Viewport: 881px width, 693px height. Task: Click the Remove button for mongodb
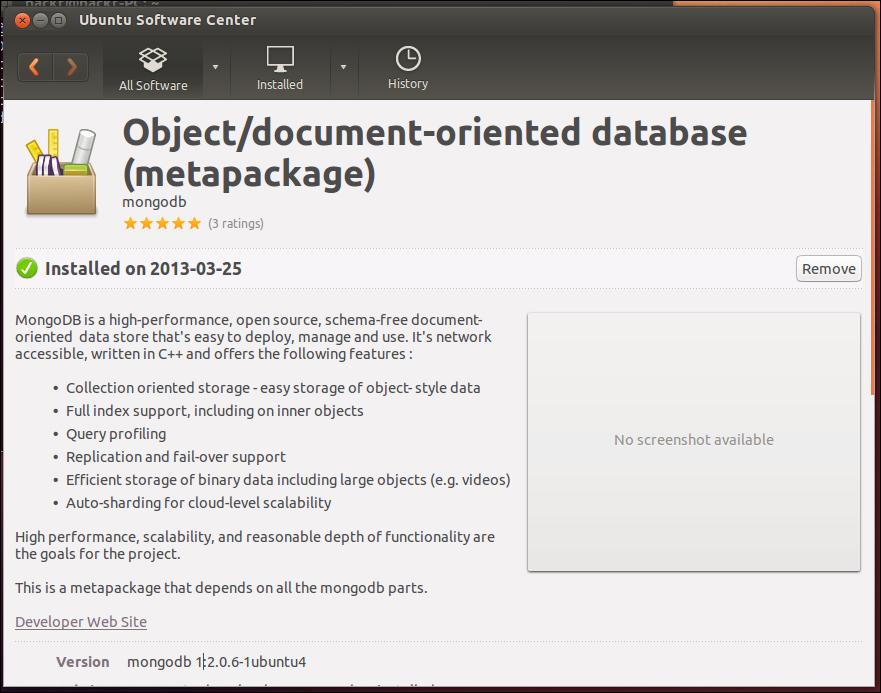pyautogui.click(x=829, y=269)
